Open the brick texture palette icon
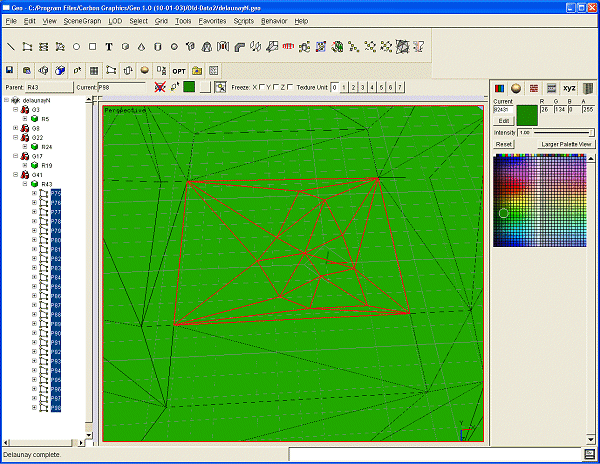This screenshot has width=600, height=464. (534, 89)
